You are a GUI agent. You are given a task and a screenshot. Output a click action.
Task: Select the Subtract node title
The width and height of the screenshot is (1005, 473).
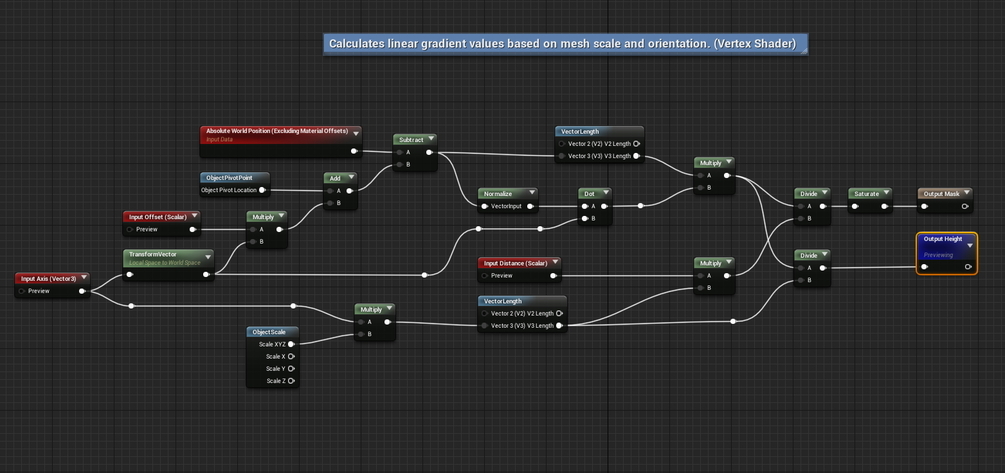(x=411, y=139)
